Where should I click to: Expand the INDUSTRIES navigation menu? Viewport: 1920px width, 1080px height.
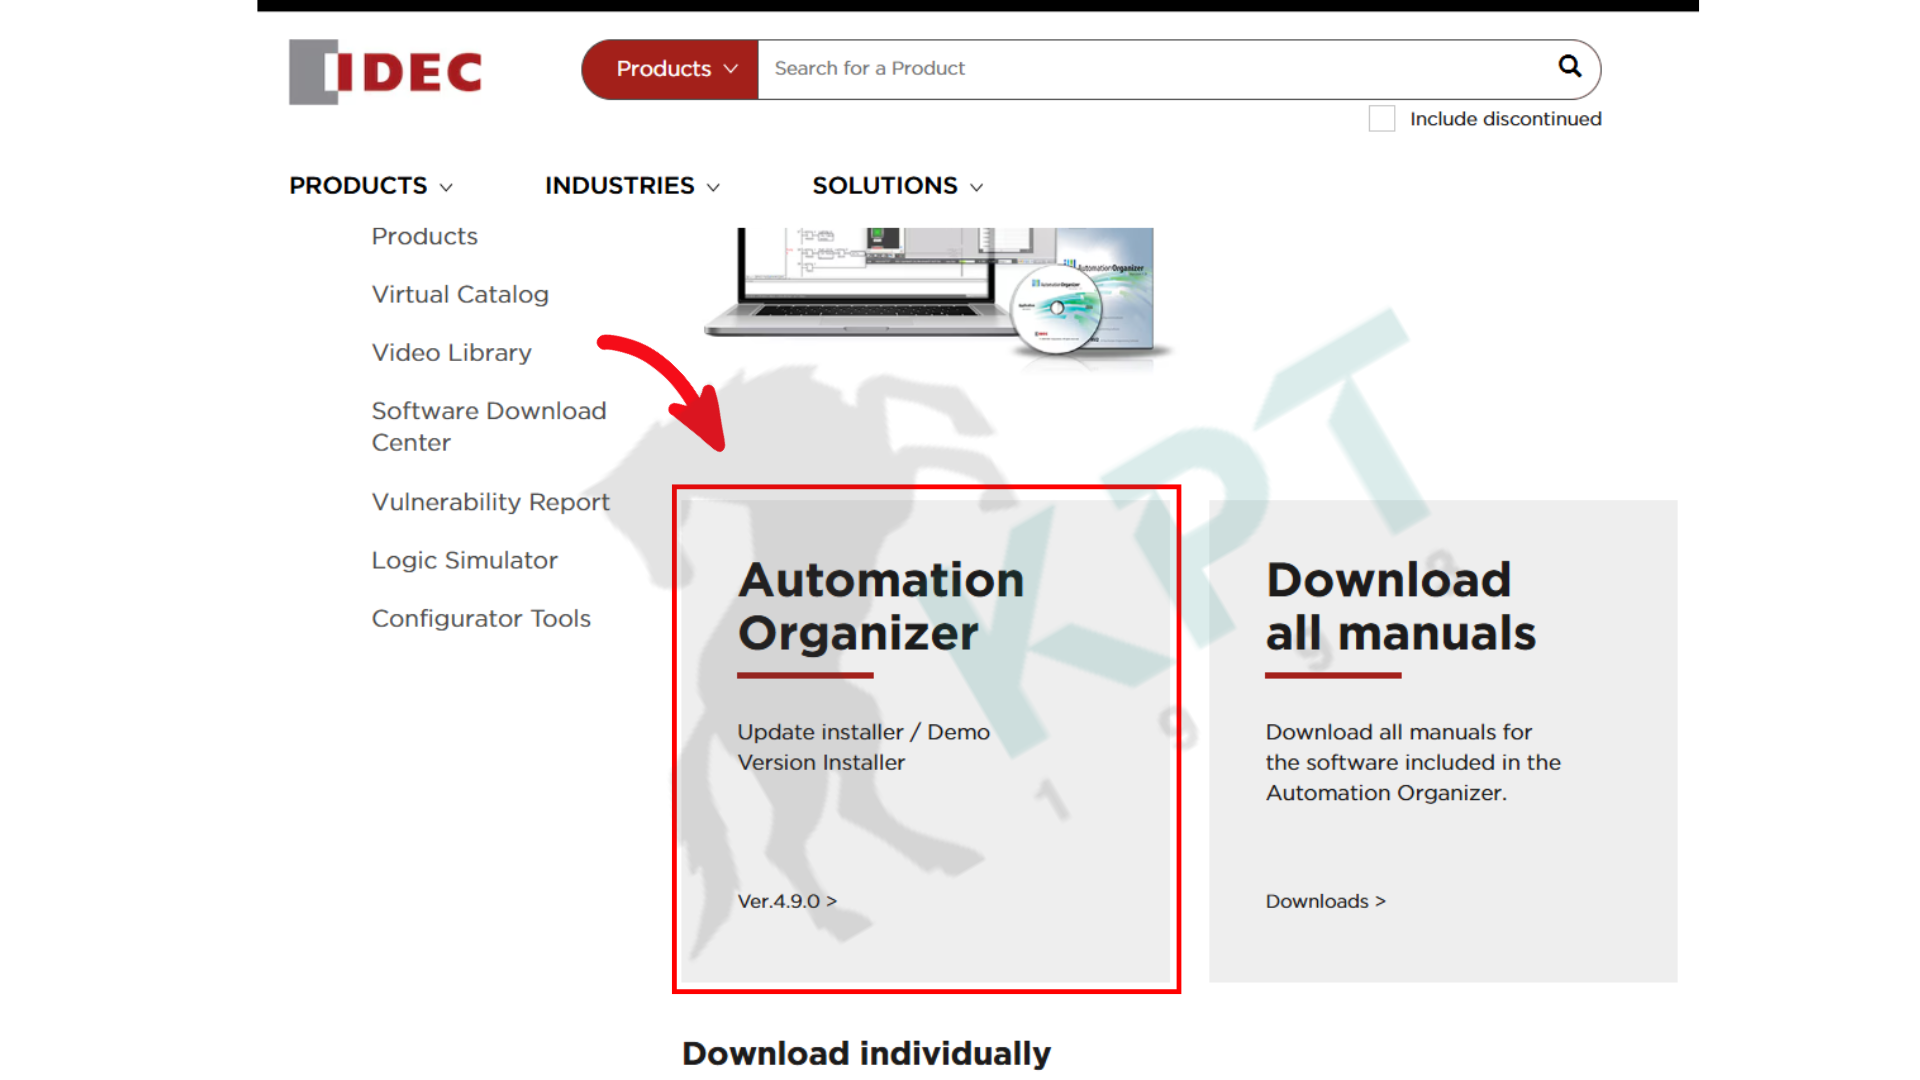click(x=632, y=186)
